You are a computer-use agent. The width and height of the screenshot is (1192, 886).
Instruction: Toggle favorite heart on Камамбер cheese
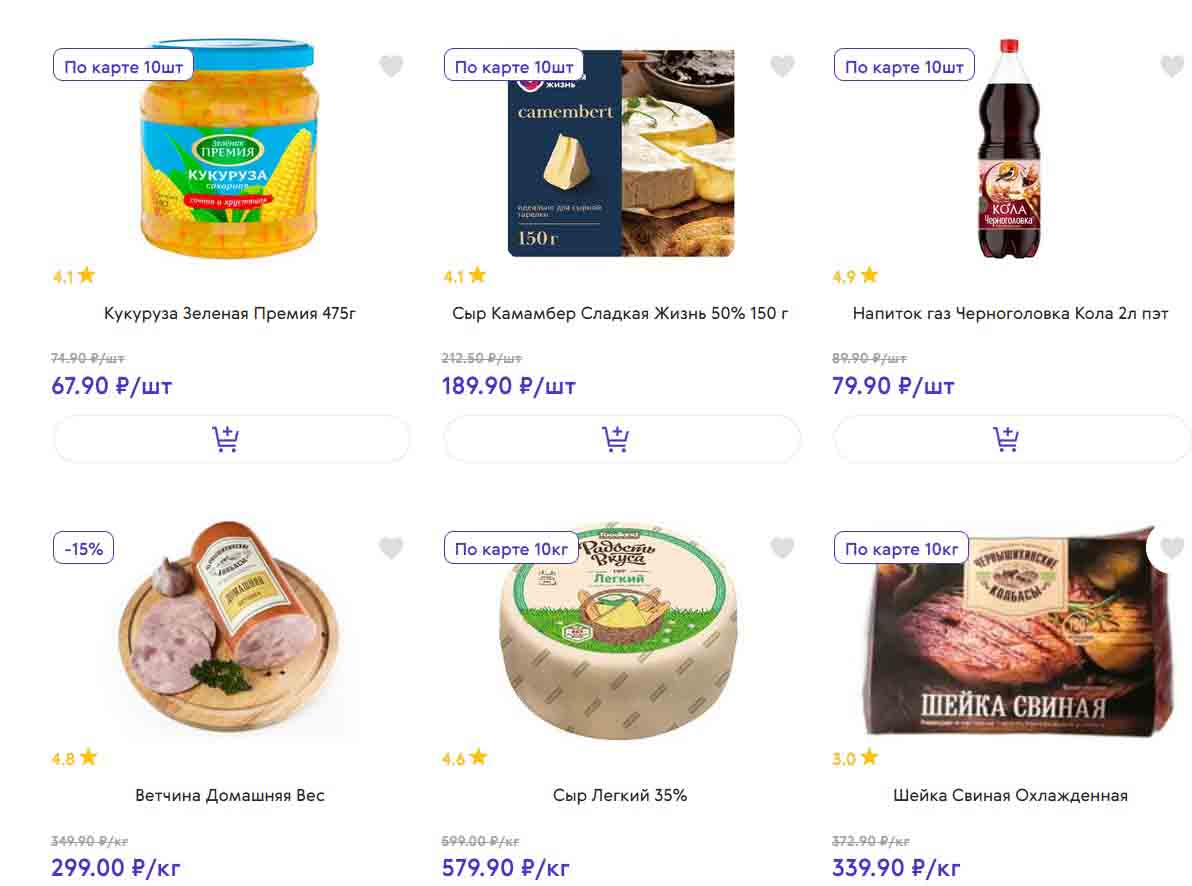782,67
